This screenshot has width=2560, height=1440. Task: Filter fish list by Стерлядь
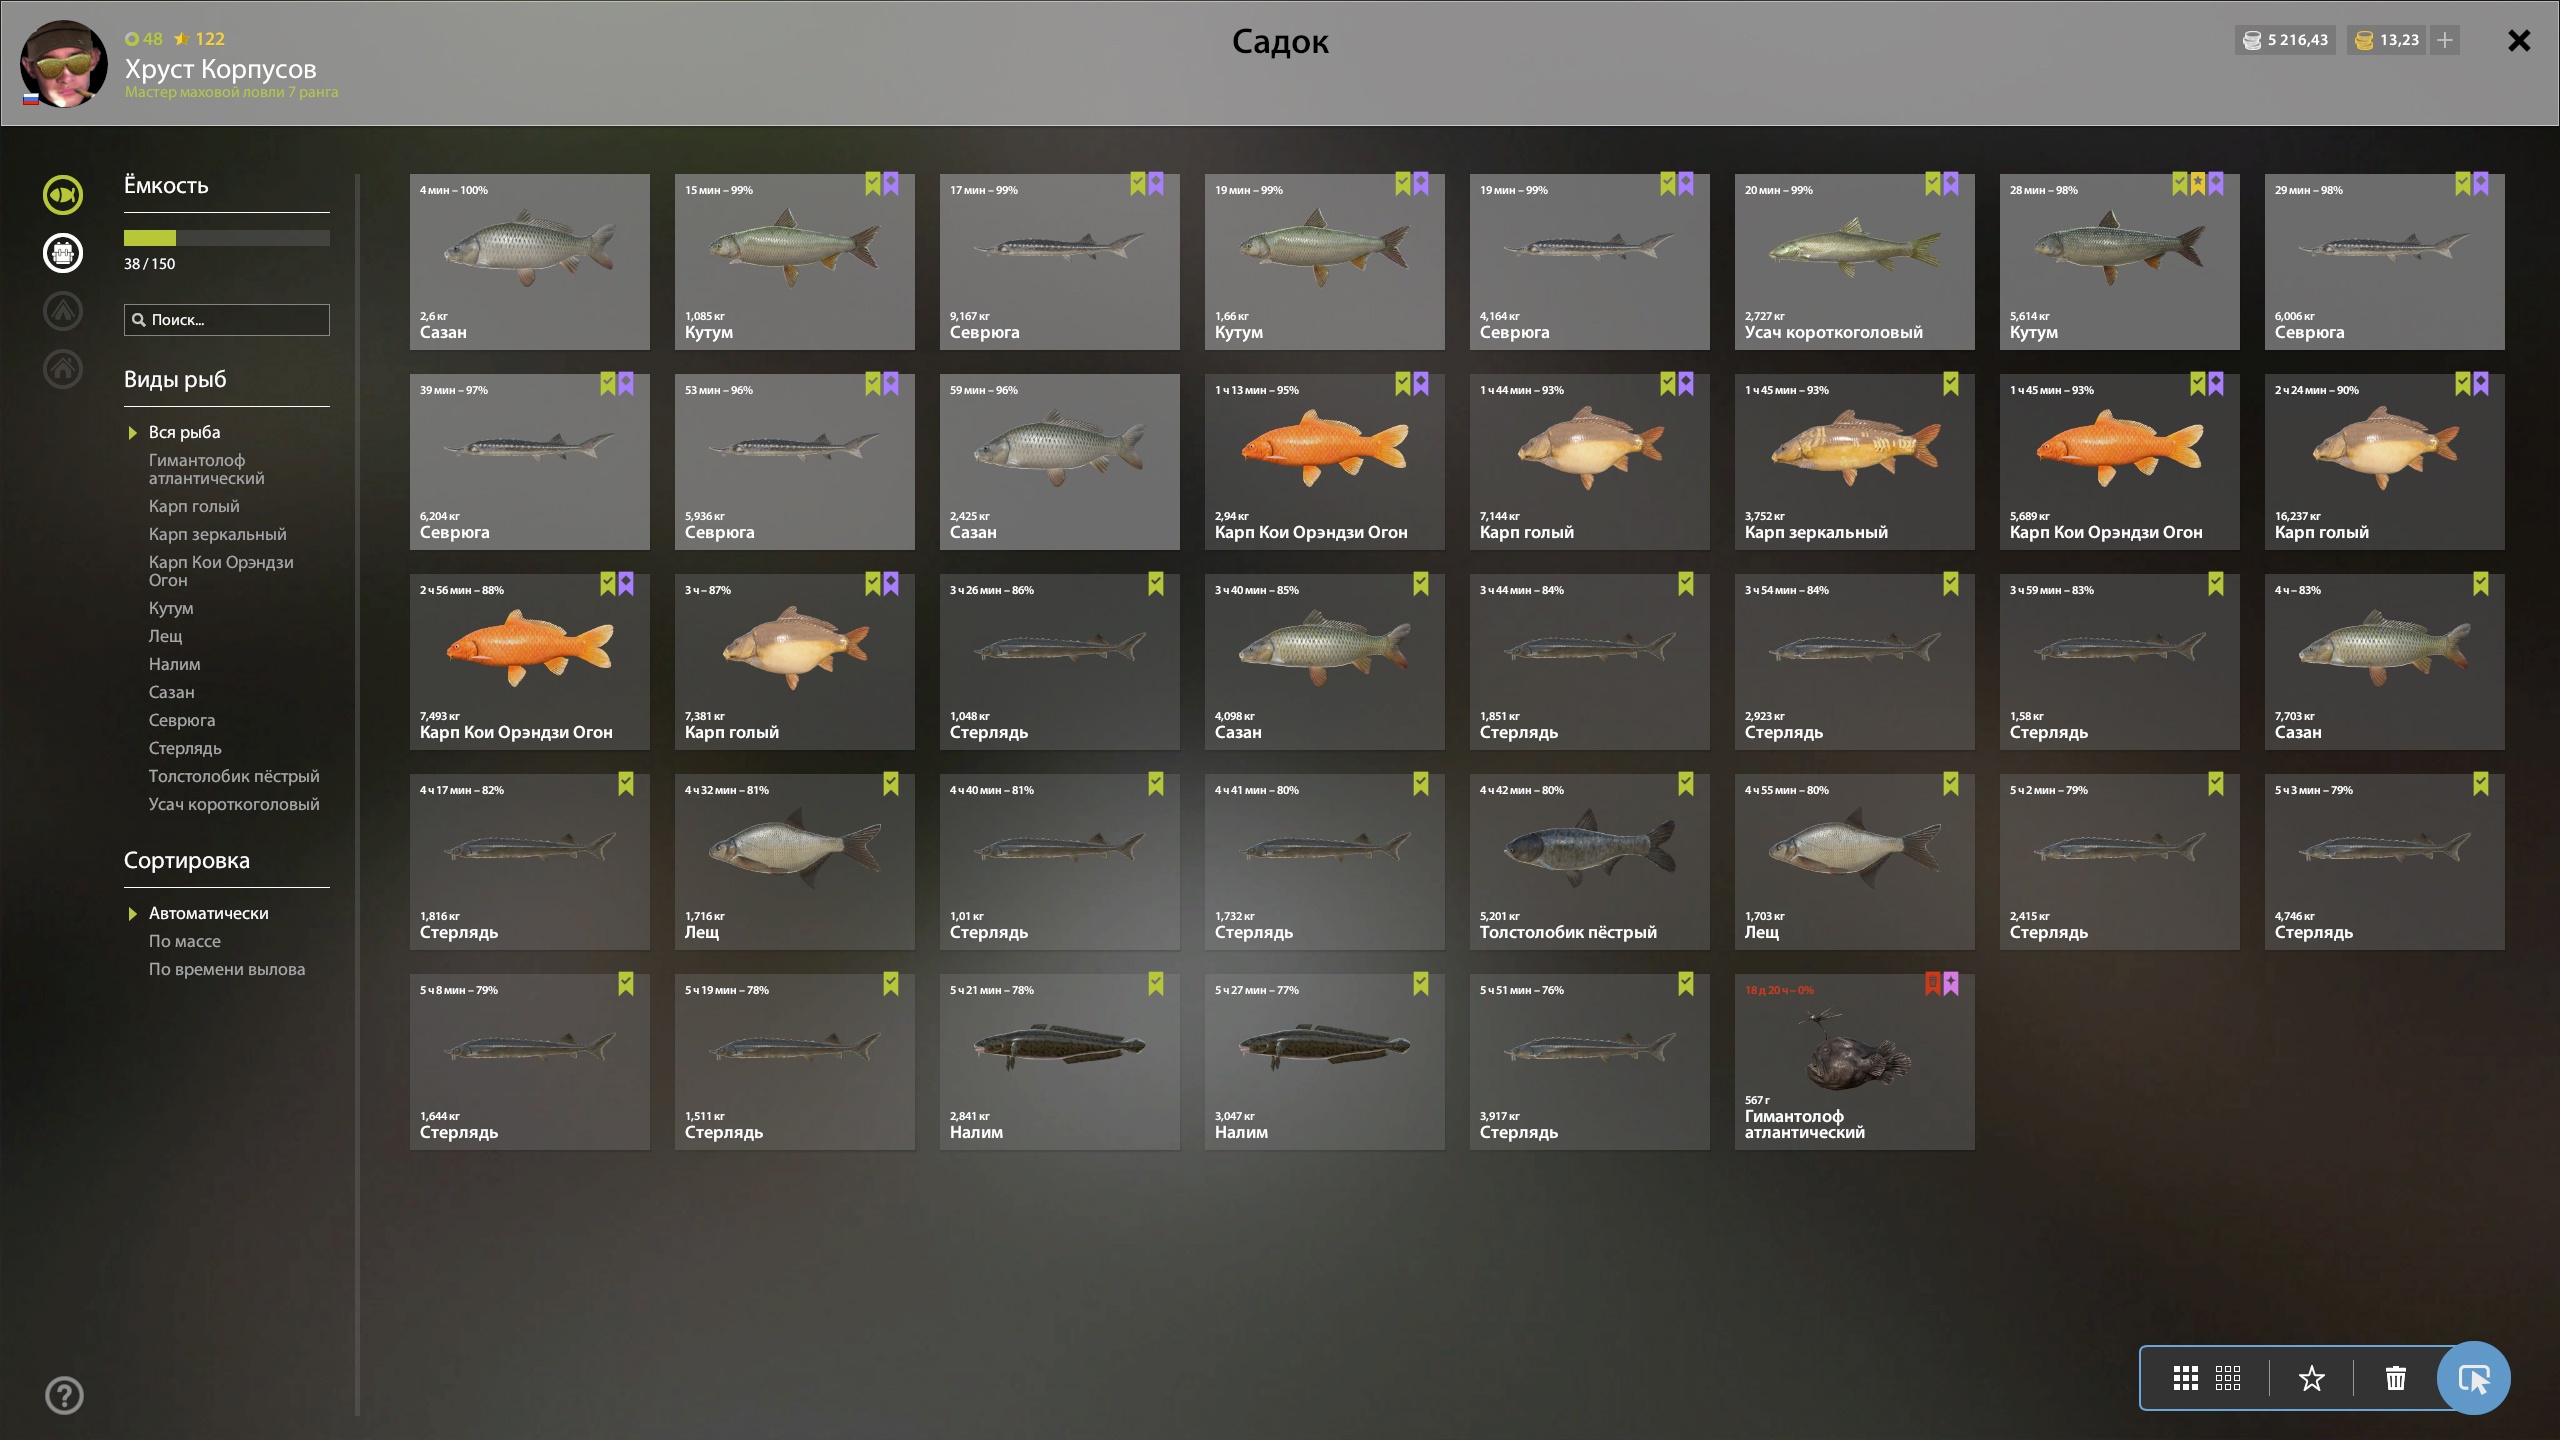[x=185, y=748]
